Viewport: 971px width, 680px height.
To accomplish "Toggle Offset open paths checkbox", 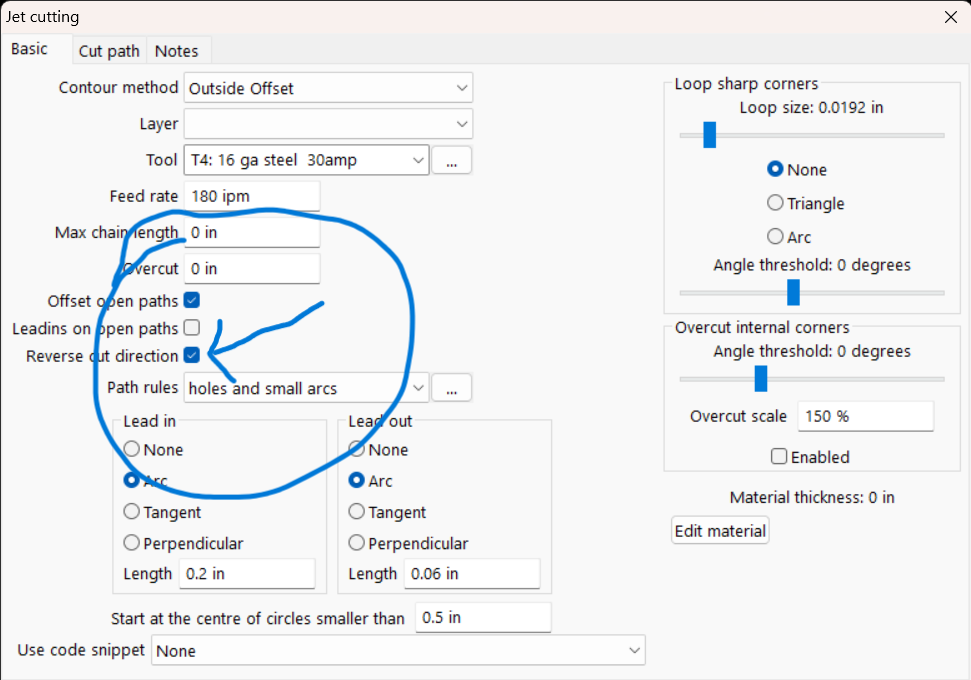I will click(x=192, y=300).
